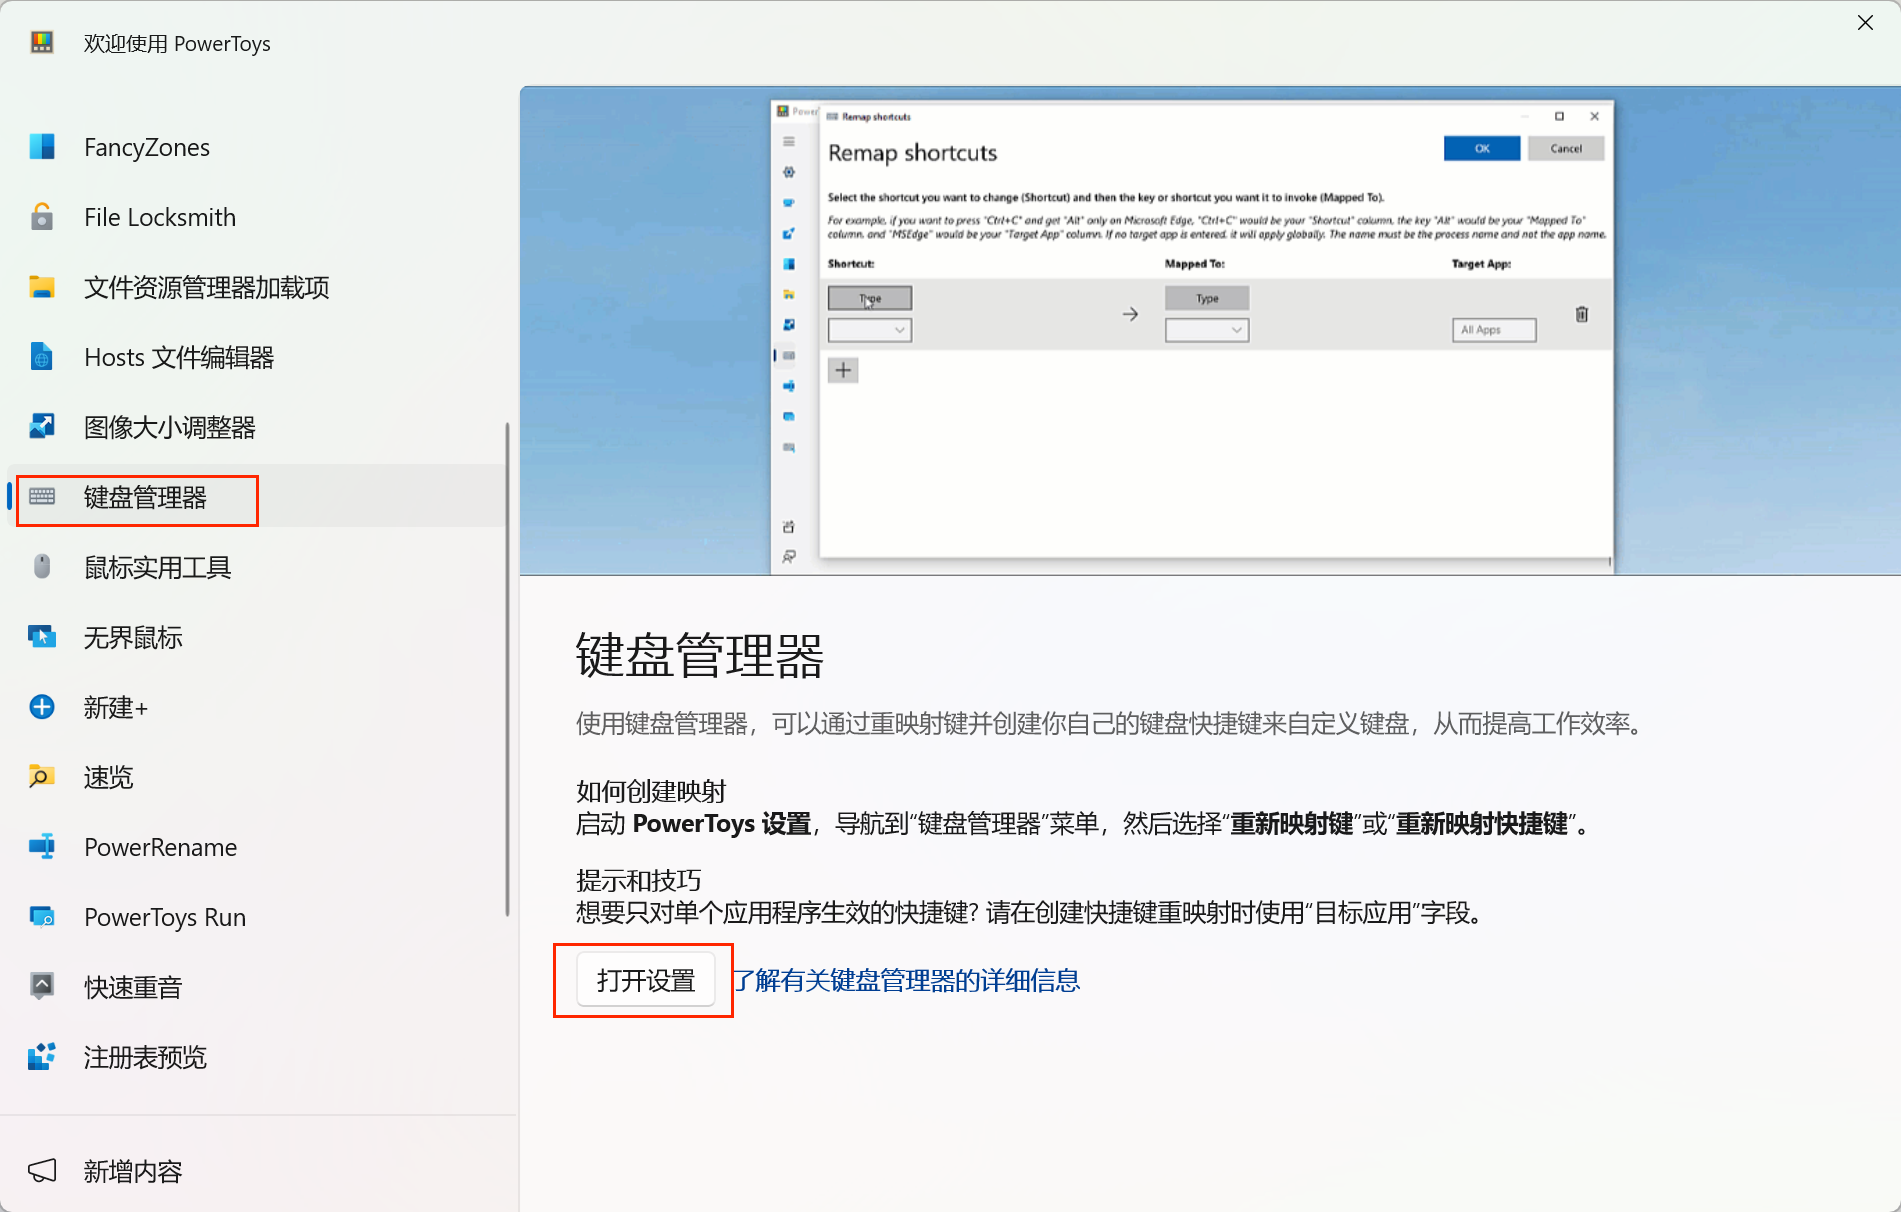Open the 新建+ module page
1901x1212 pixels.
pyautogui.click(x=258, y=707)
